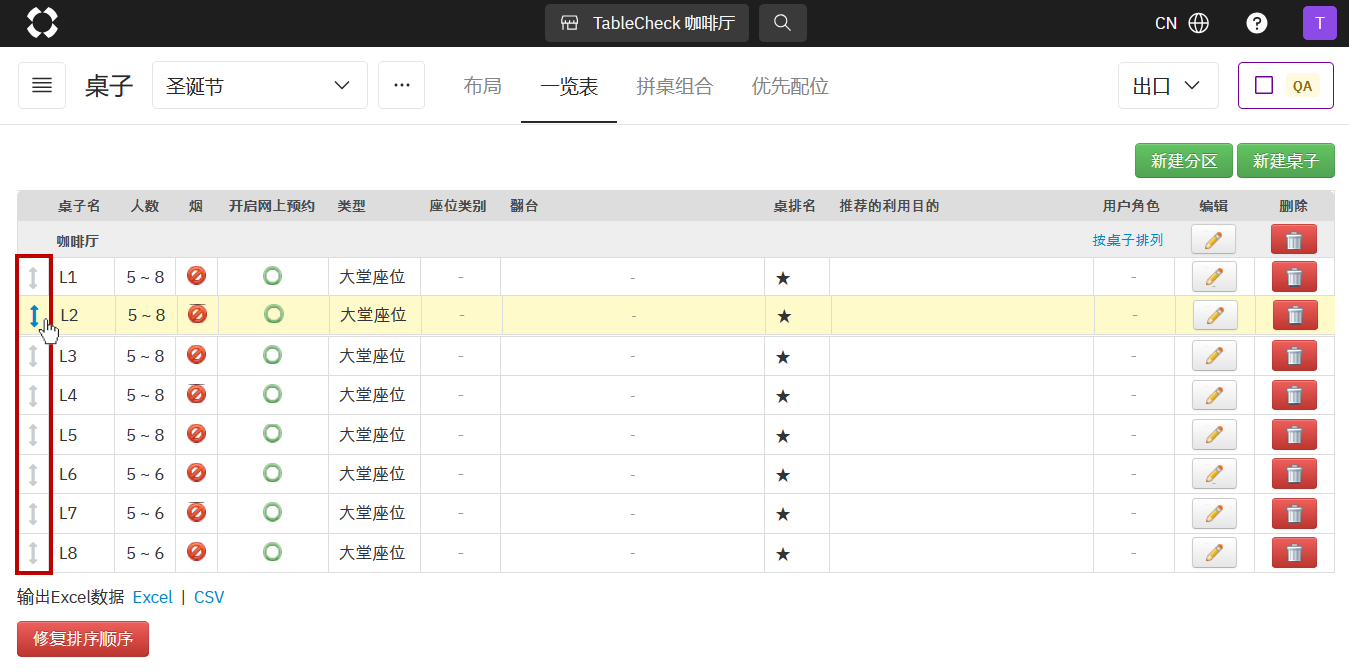Download the CSV export link
The height and width of the screenshot is (672, 1349).
point(209,597)
